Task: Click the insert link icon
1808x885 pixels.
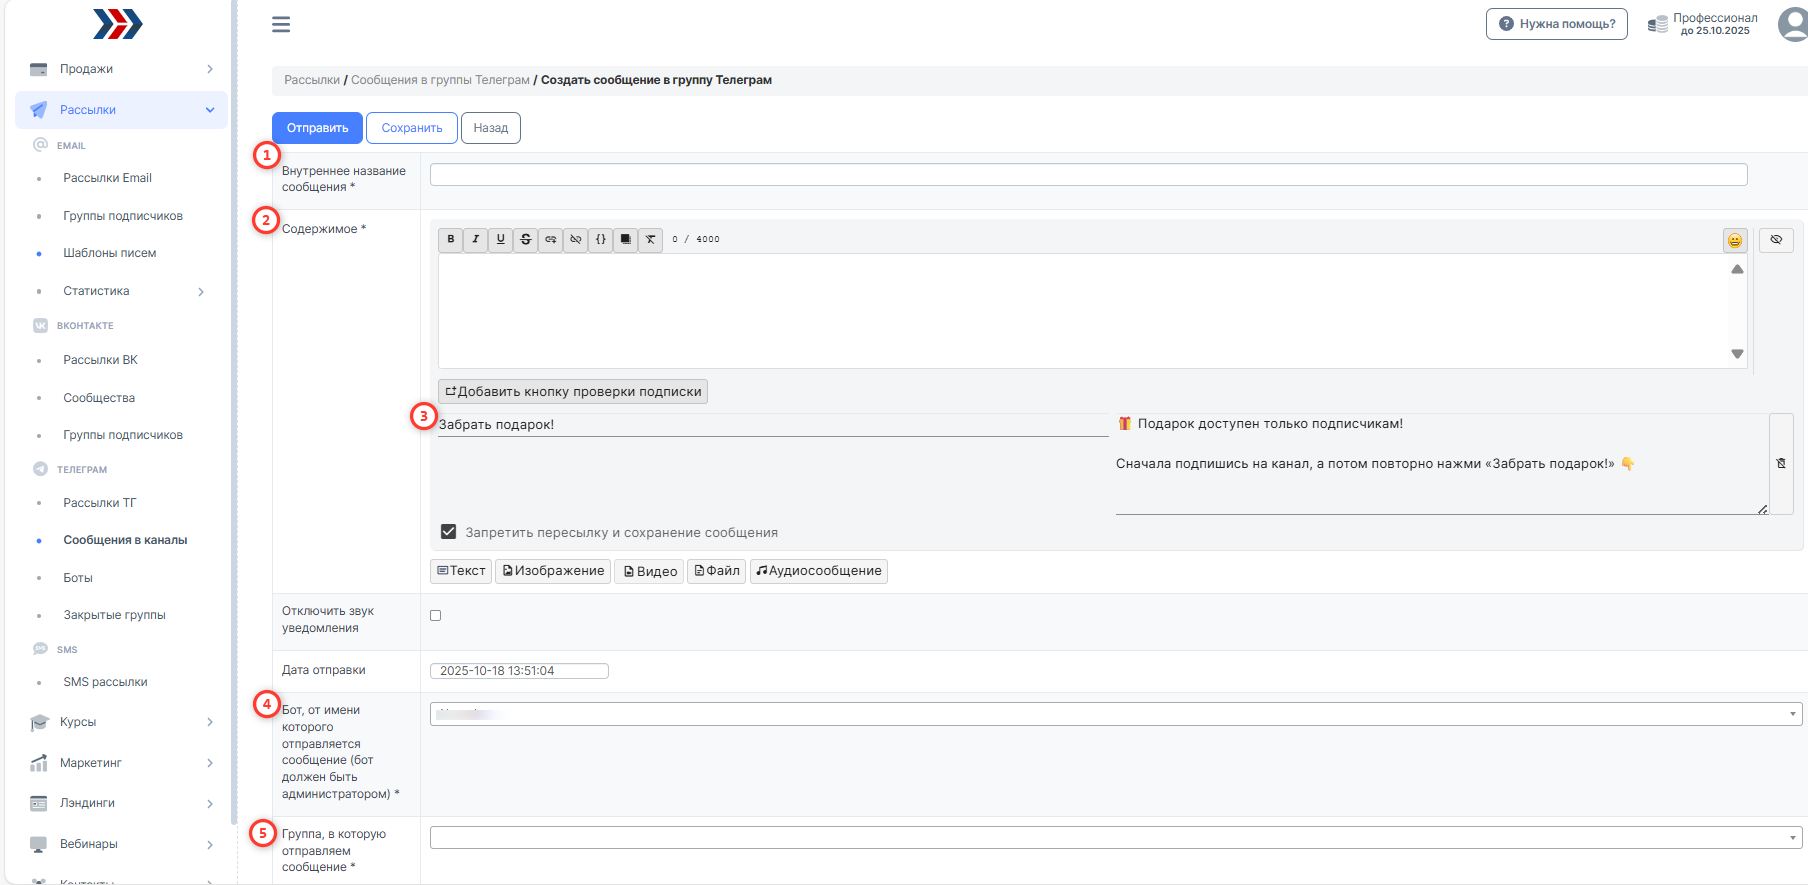Action: click(551, 240)
